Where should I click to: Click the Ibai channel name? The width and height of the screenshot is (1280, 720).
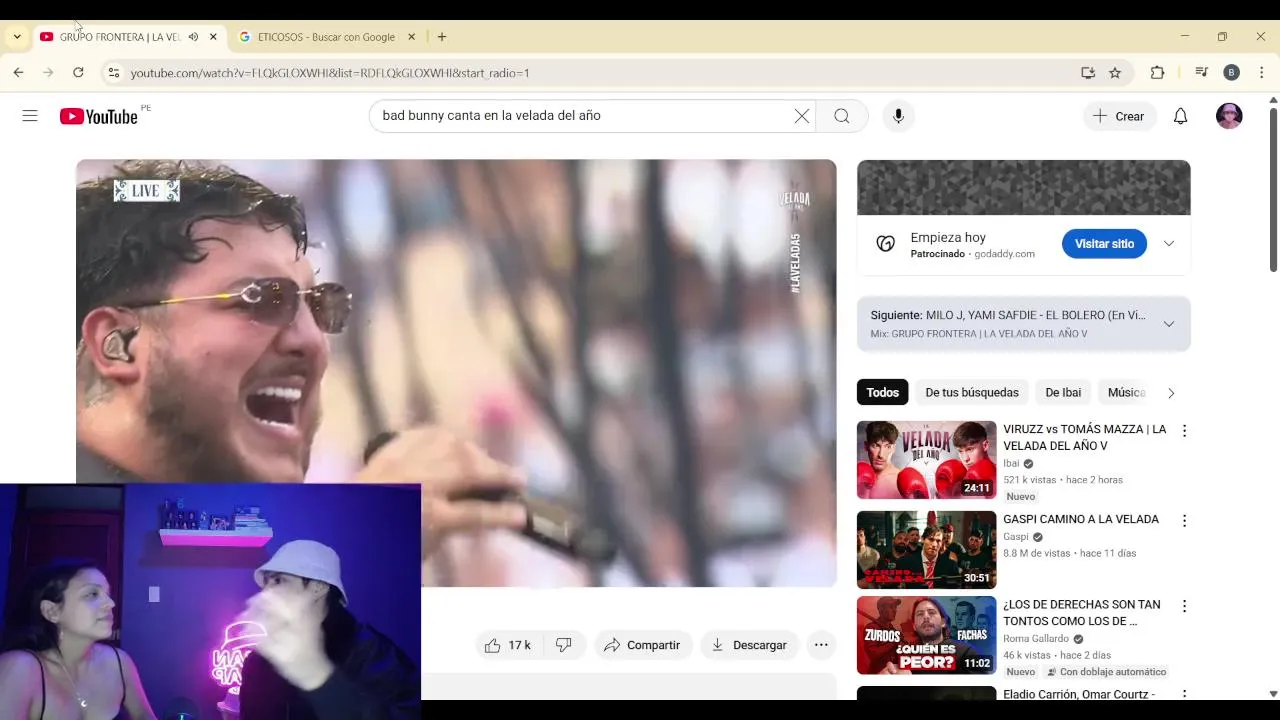point(1011,464)
